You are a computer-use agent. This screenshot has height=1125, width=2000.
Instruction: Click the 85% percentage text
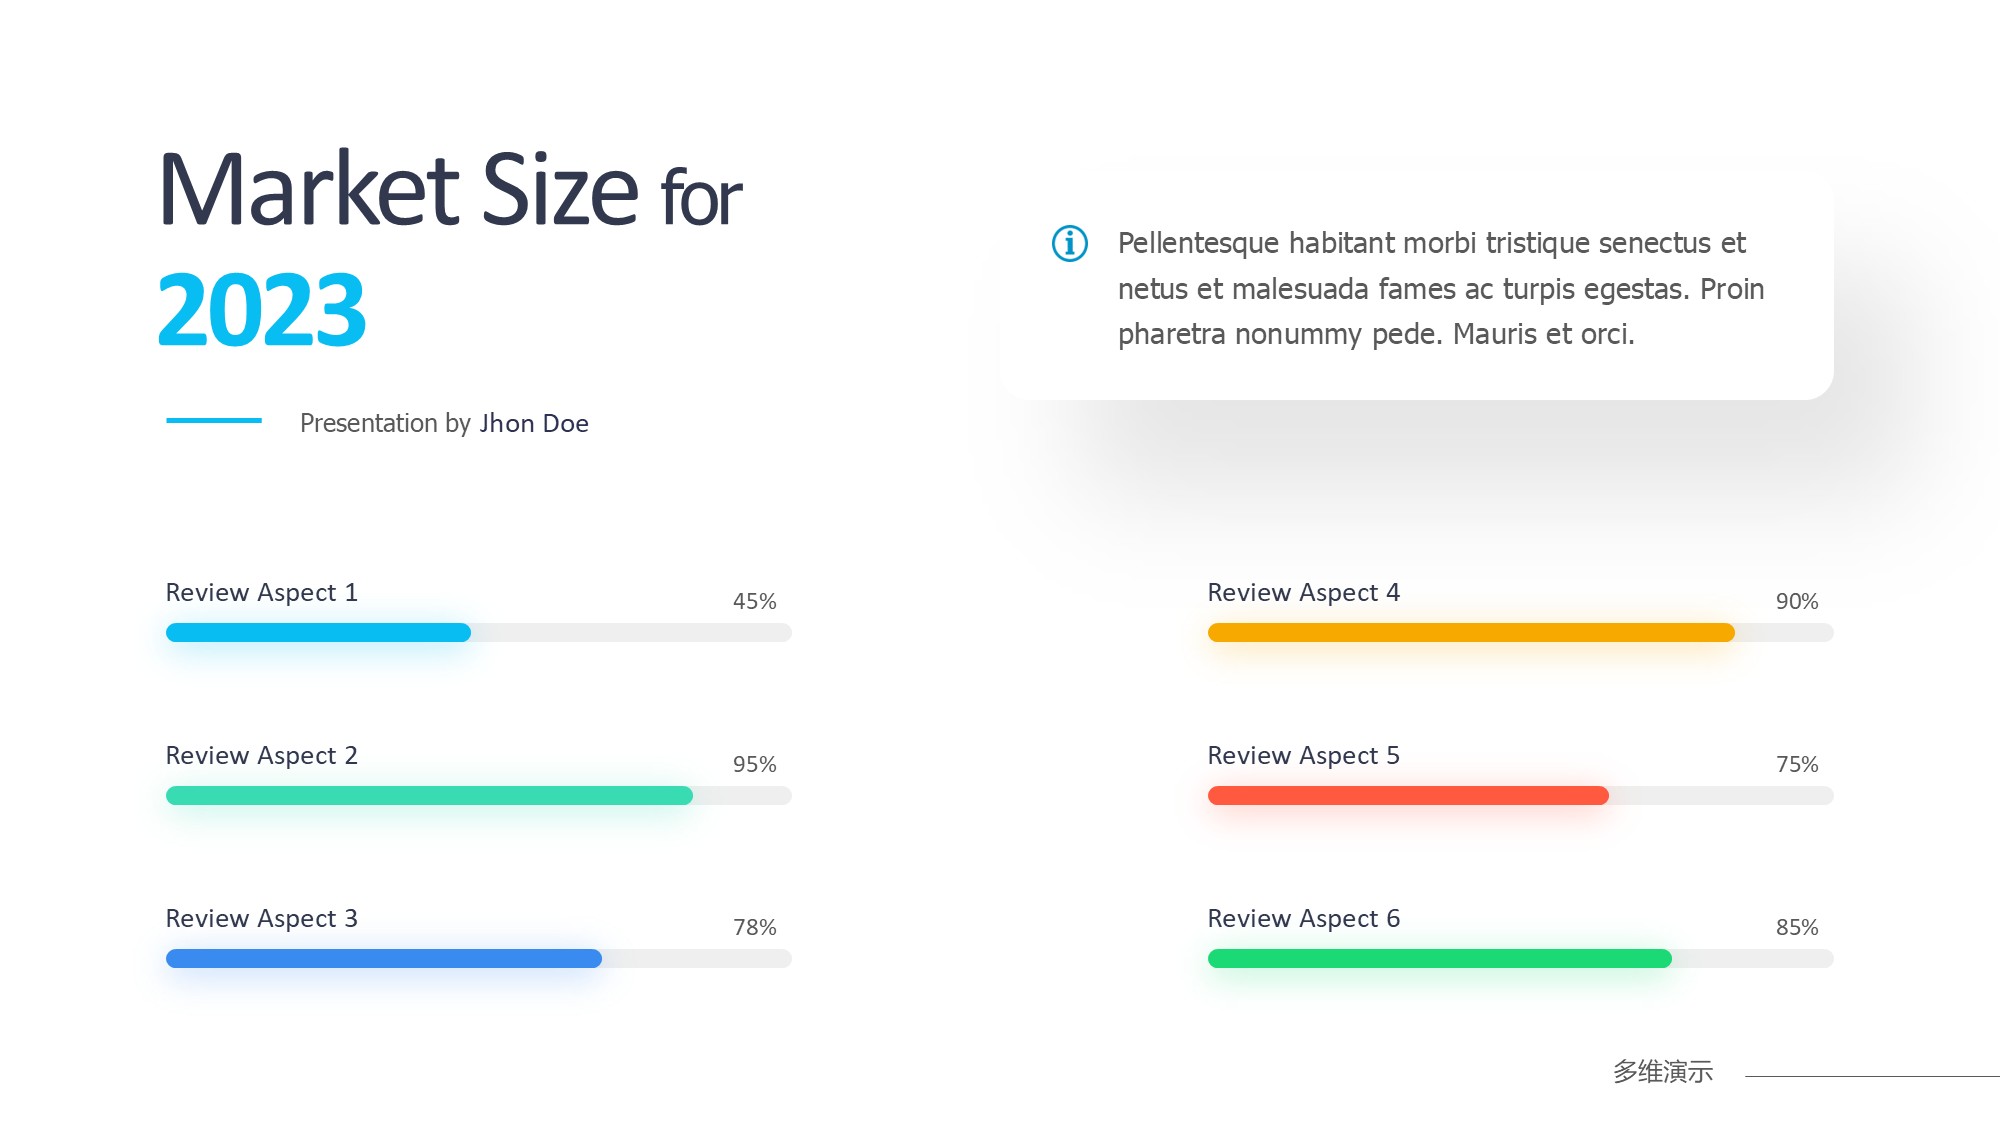[1796, 927]
